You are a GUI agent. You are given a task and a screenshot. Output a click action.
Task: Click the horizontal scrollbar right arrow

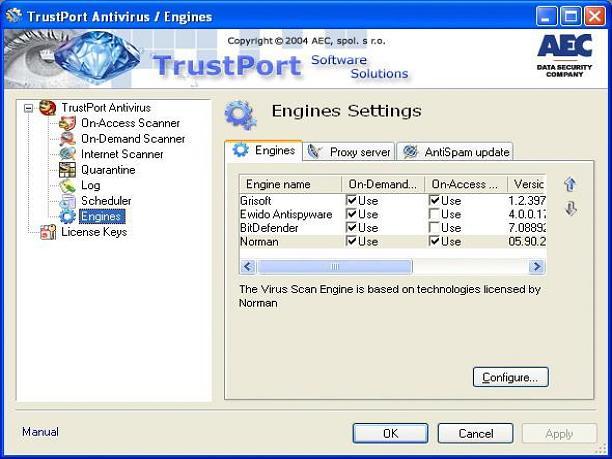tap(536, 267)
